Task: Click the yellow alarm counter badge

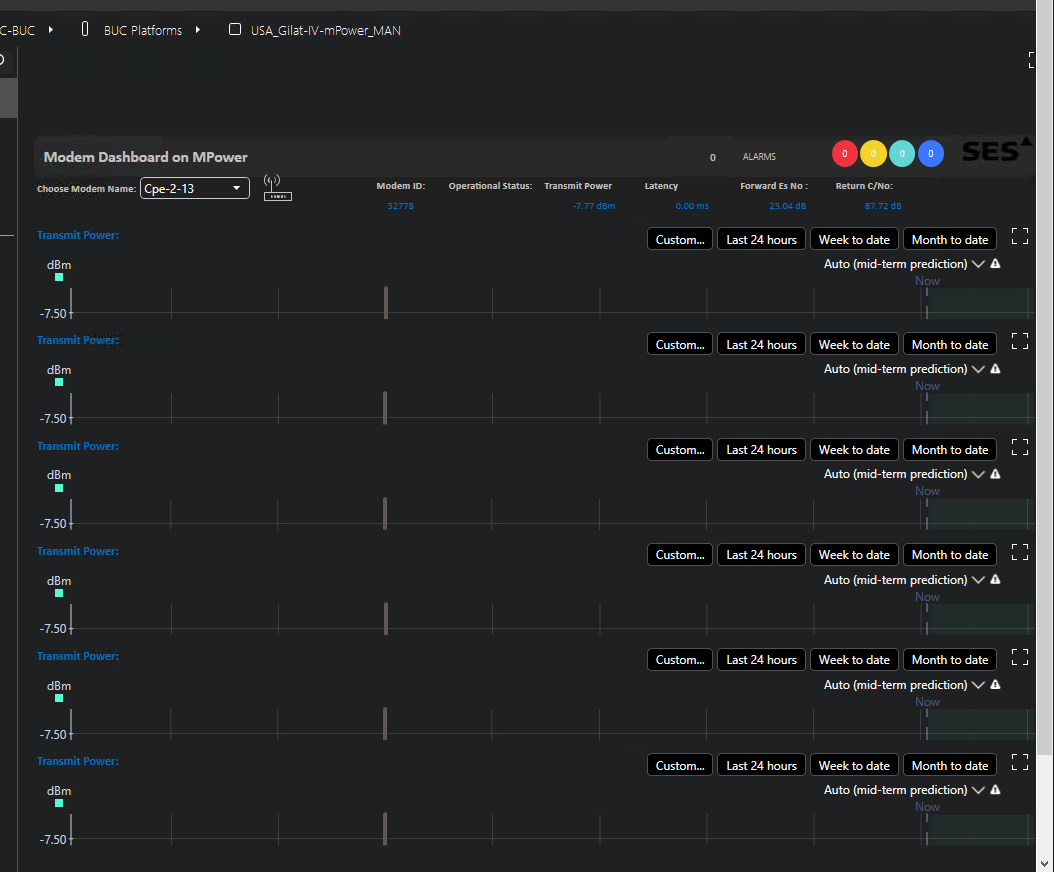Action: click(873, 154)
